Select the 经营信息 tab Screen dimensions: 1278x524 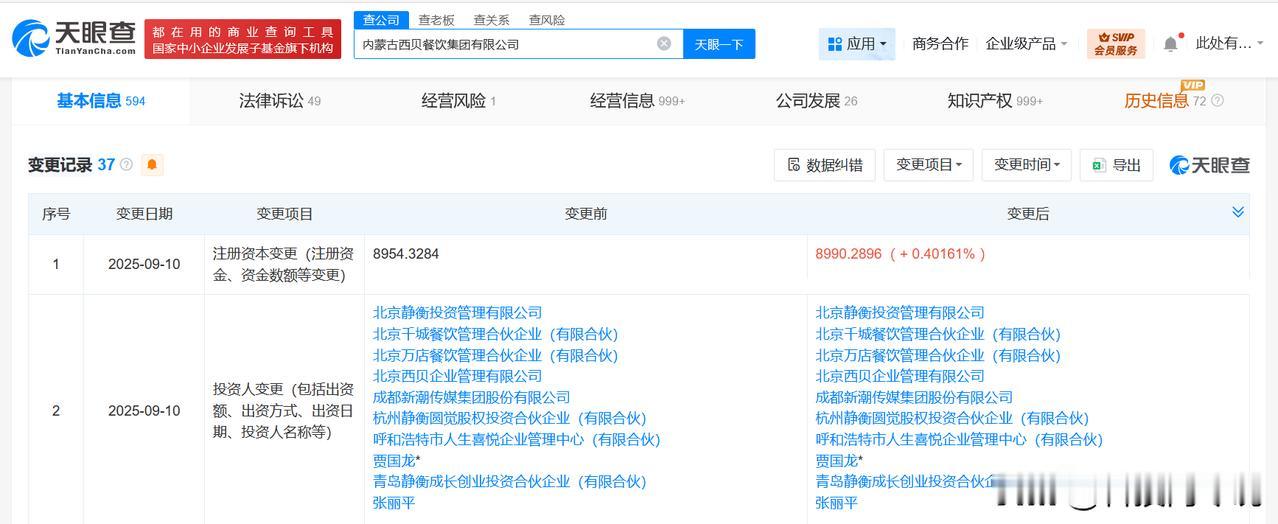tap(637, 101)
